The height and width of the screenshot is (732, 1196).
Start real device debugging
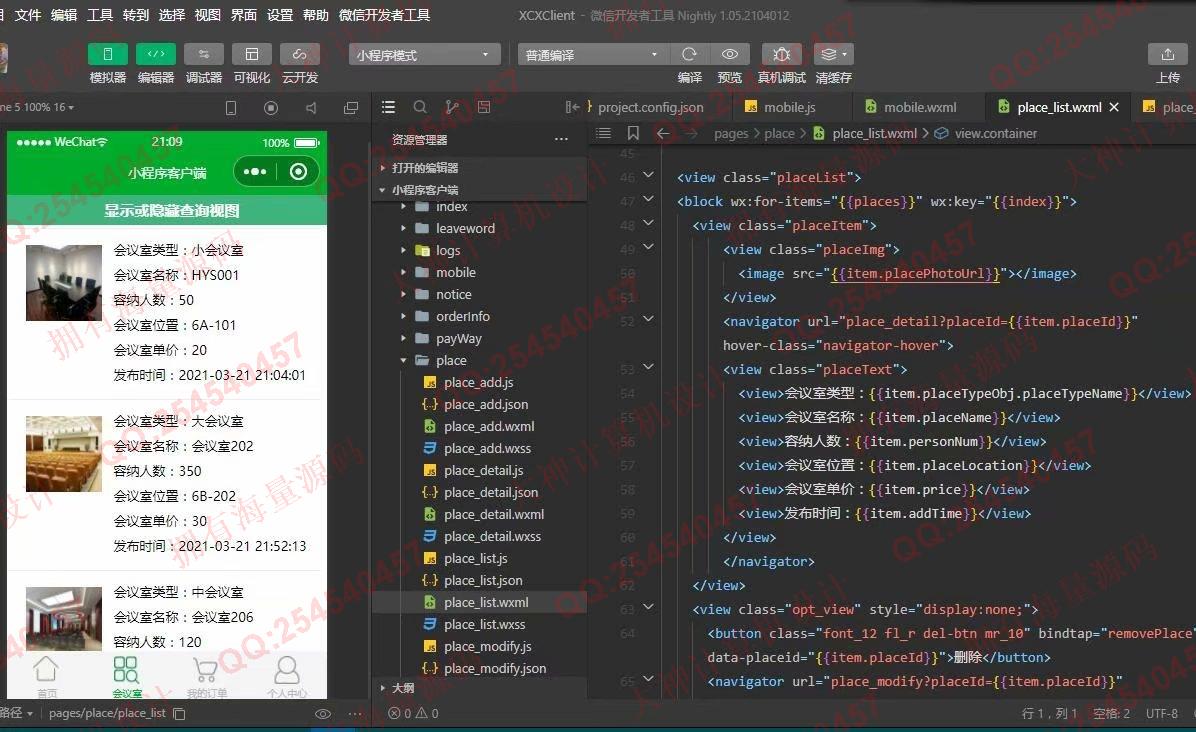(x=782, y=54)
